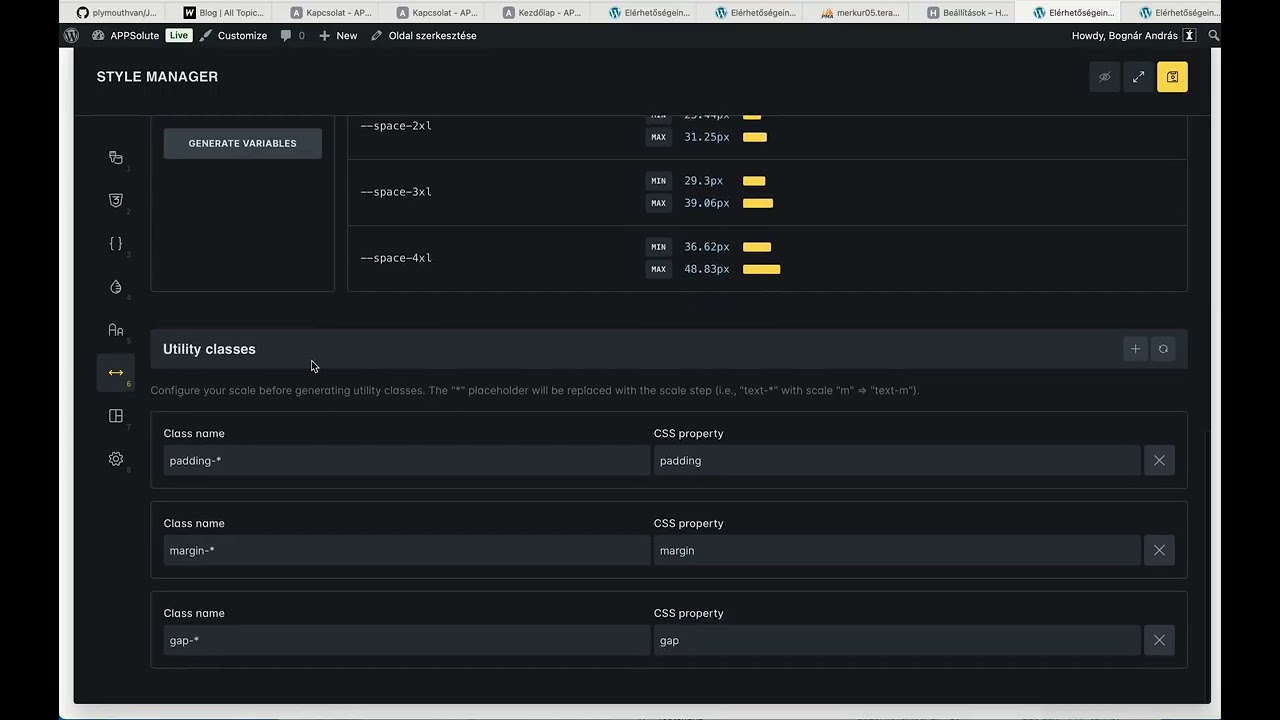Remove the gap-* class row
The height and width of the screenshot is (720, 1280).
1159,641
